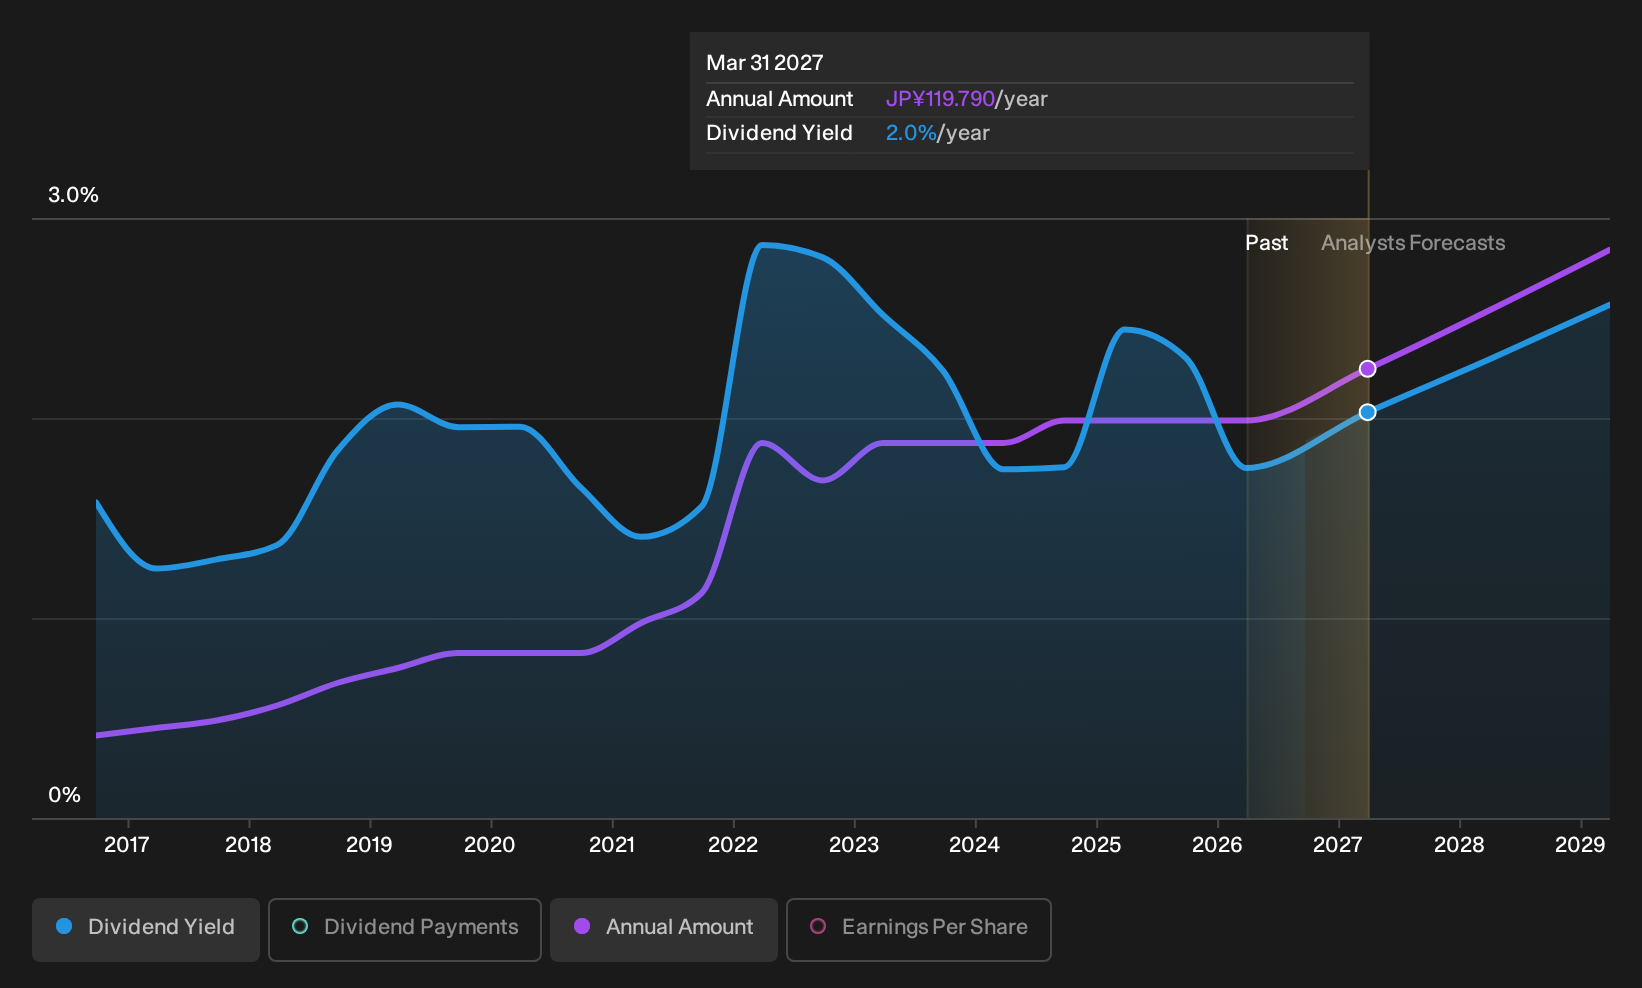The image size is (1642, 988).
Task: Click the purple Annual Amount legend dot
Action: pyautogui.click(x=582, y=926)
